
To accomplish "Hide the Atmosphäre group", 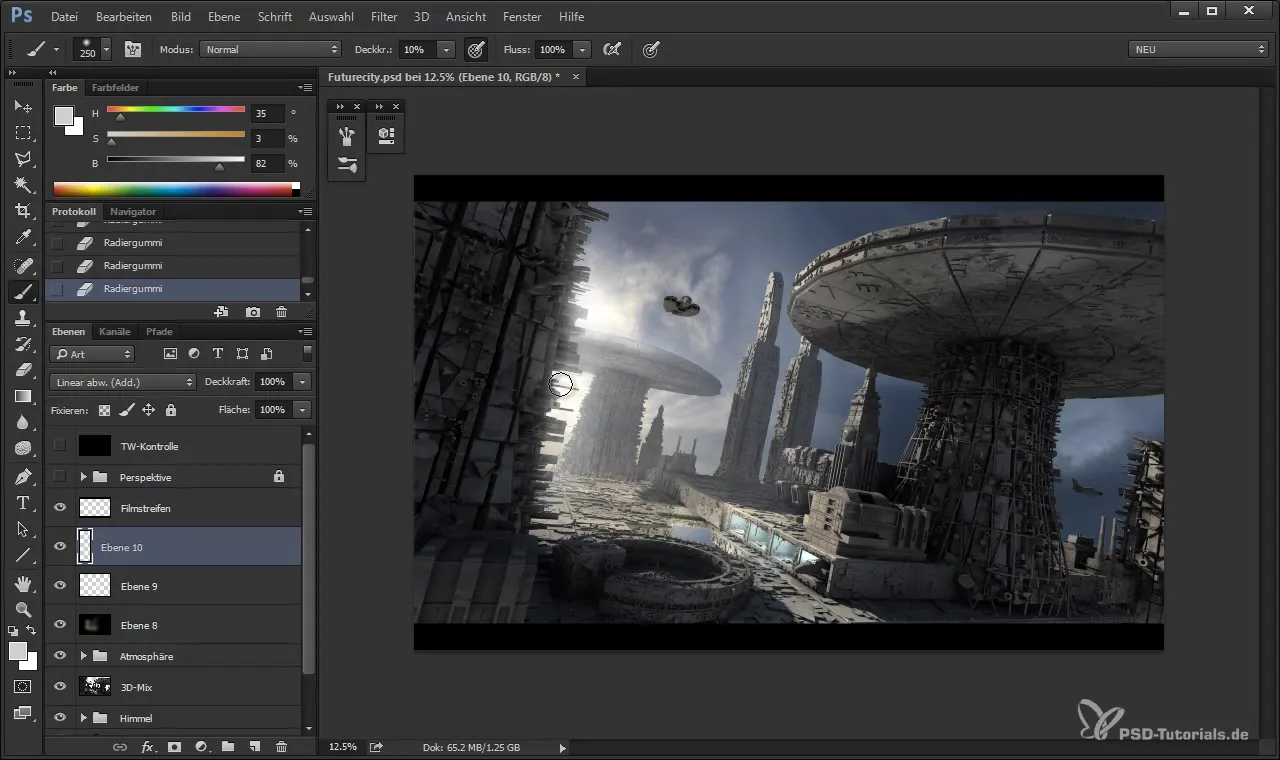I will pos(60,656).
